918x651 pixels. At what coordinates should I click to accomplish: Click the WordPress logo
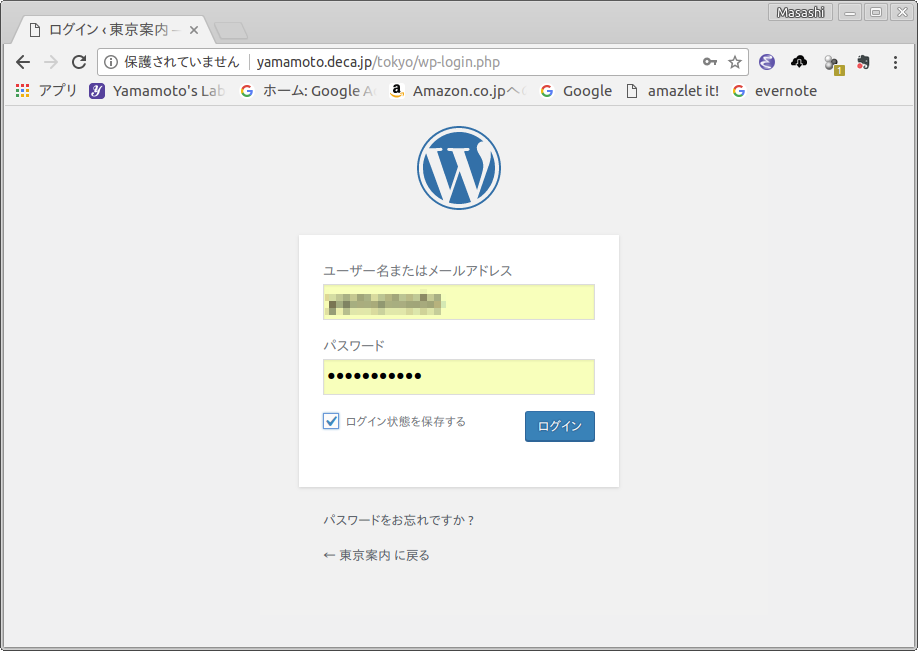(x=459, y=168)
